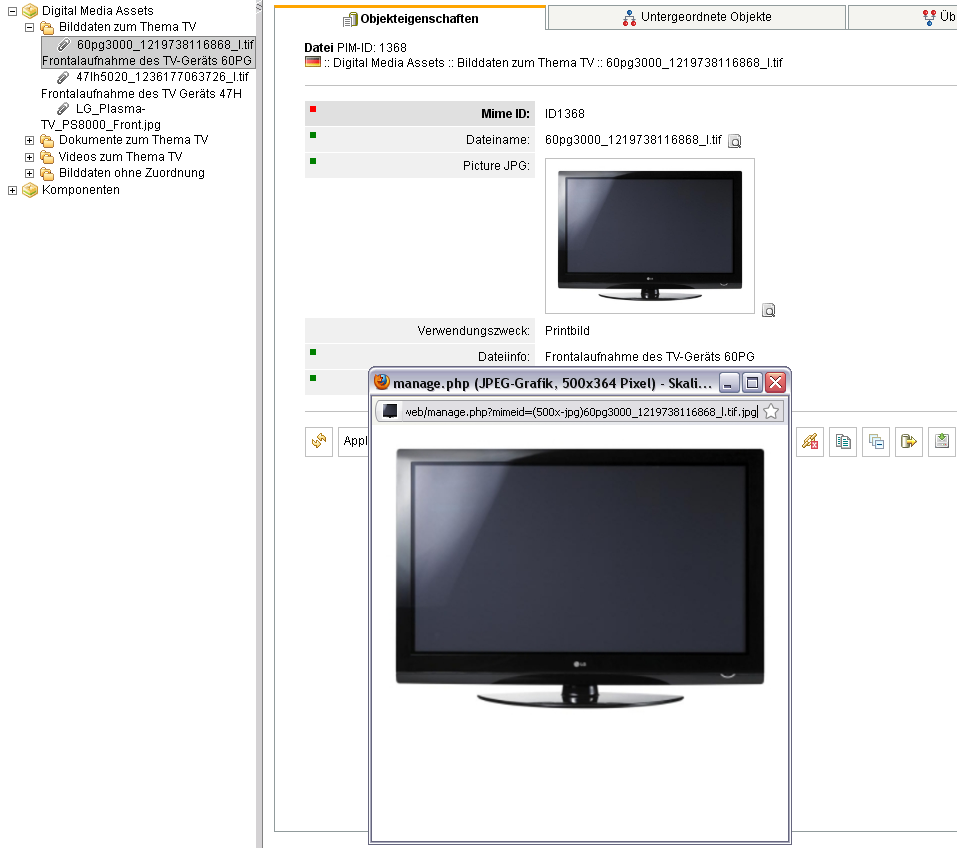
Task: Click magnifier icon beside Picture JPG preview
Action: pos(768,311)
